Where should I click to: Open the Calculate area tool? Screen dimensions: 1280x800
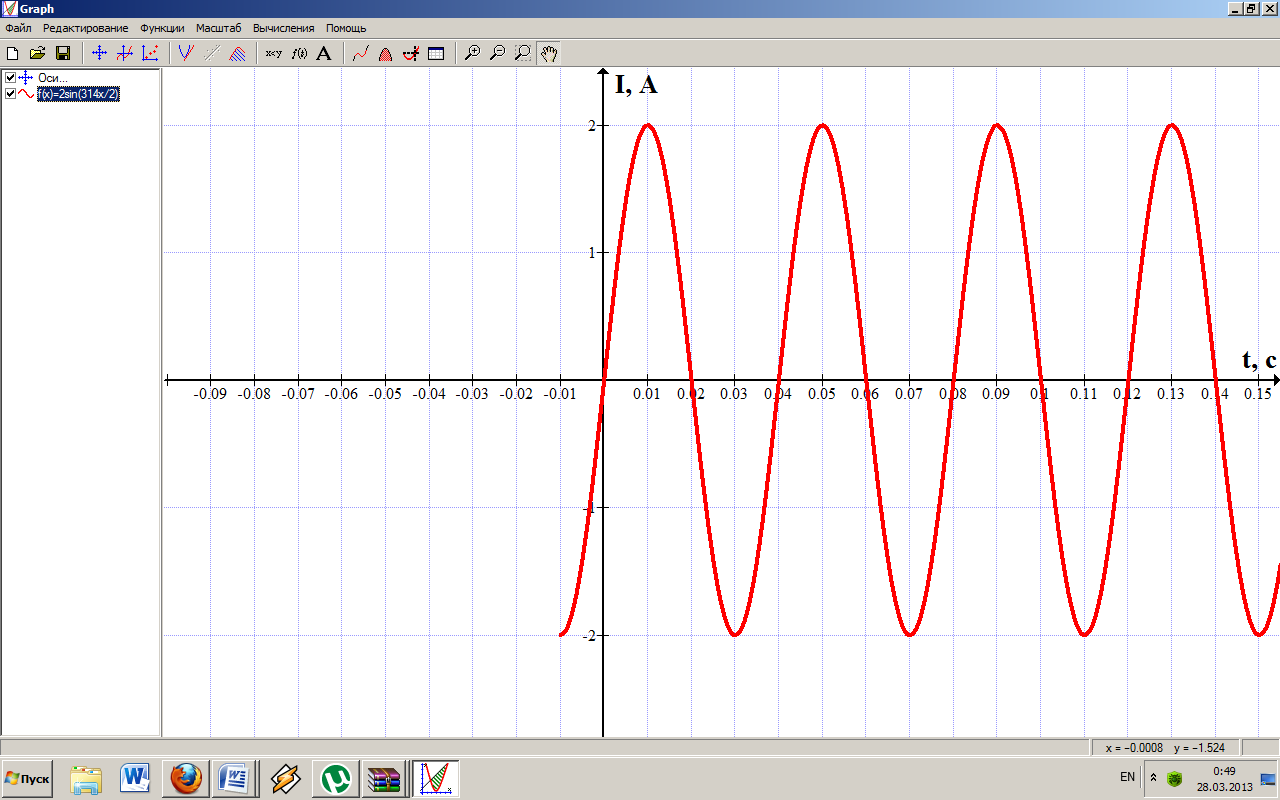tap(385, 54)
